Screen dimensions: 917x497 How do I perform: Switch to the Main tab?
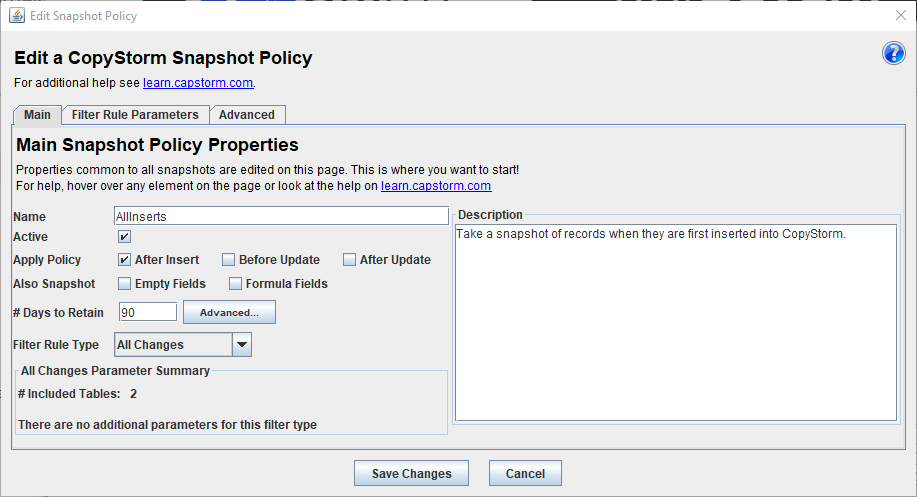(37, 115)
